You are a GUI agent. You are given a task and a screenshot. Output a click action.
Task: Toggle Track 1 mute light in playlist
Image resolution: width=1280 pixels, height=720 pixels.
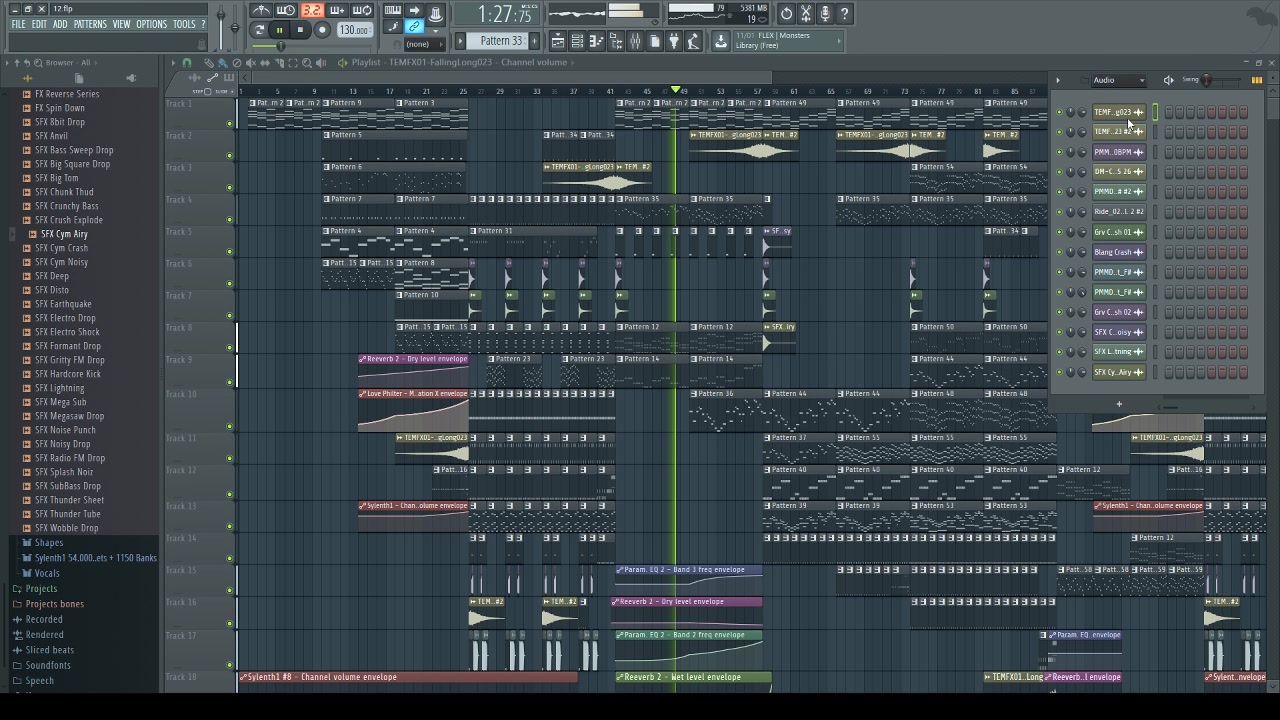point(230,124)
